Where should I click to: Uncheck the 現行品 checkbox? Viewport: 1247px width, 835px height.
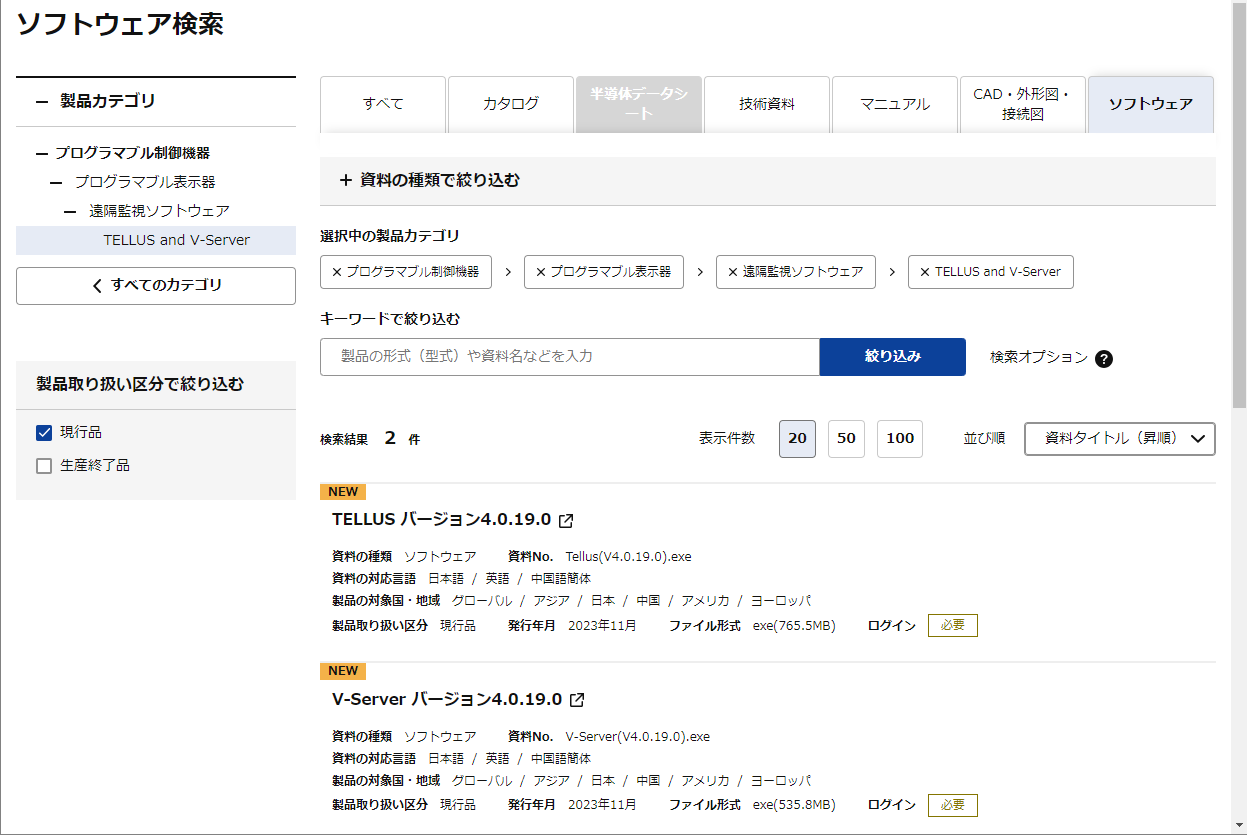[44, 433]
